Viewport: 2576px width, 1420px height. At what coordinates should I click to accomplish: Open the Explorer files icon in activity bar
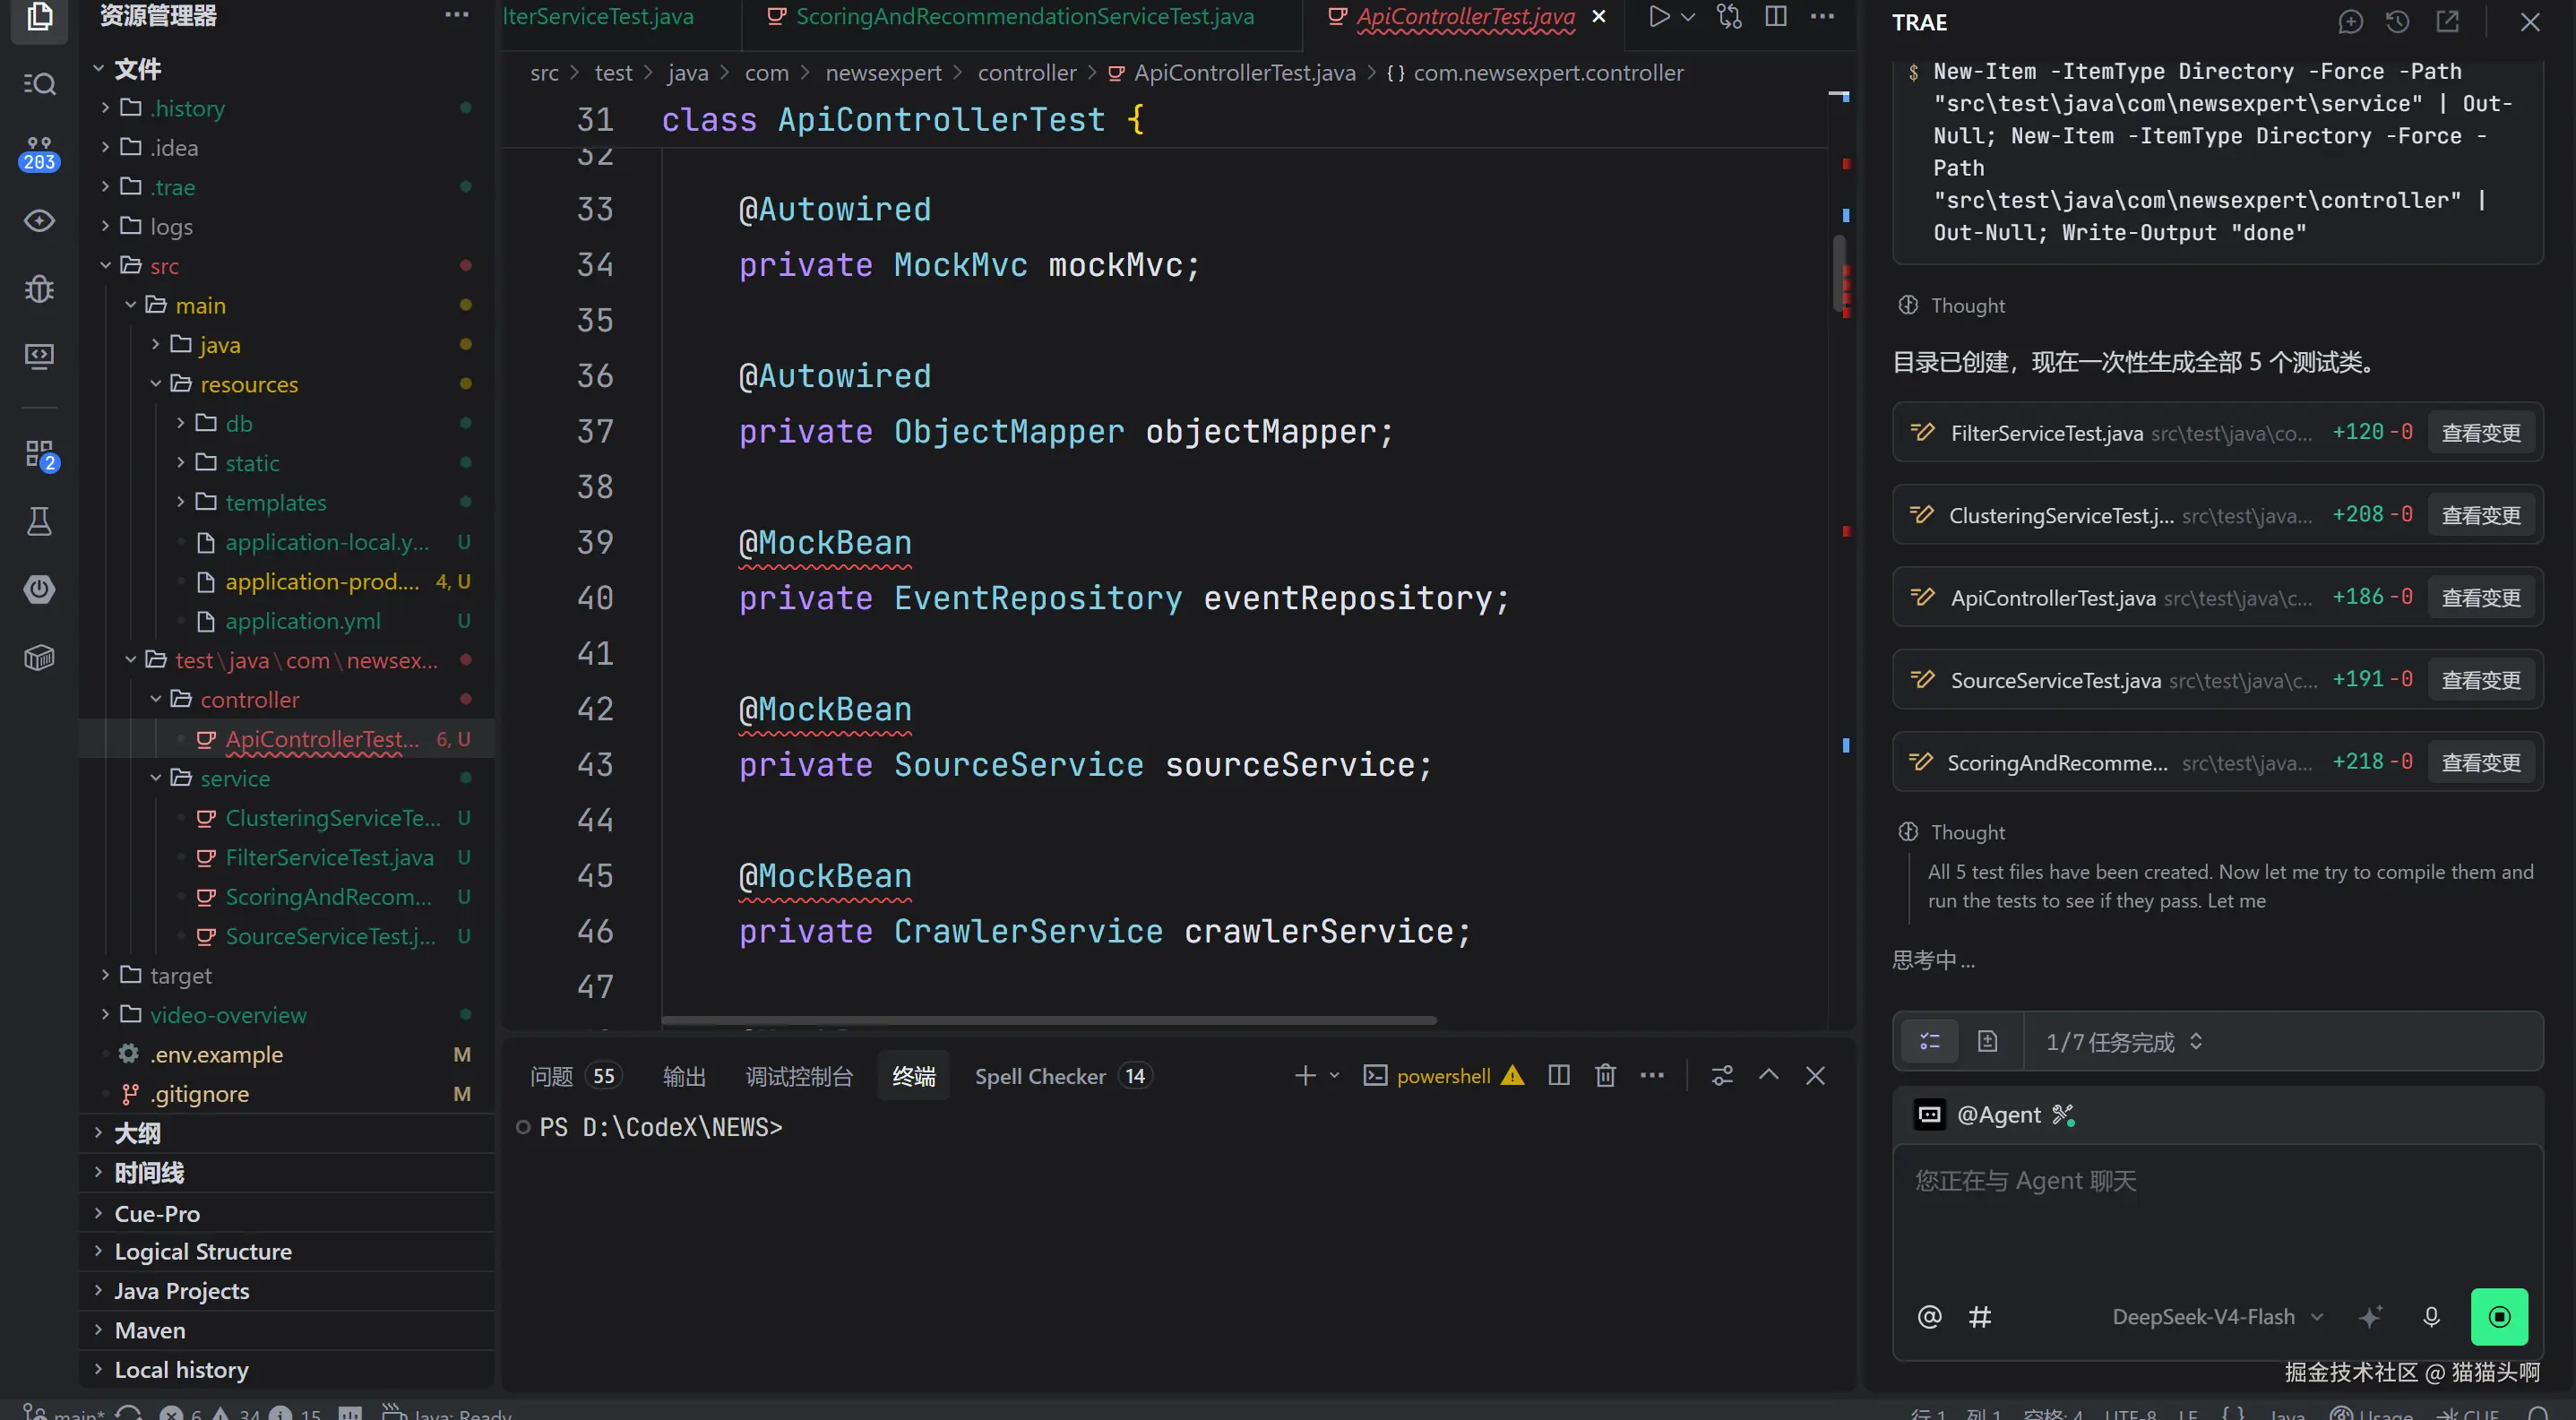point(39,16)
